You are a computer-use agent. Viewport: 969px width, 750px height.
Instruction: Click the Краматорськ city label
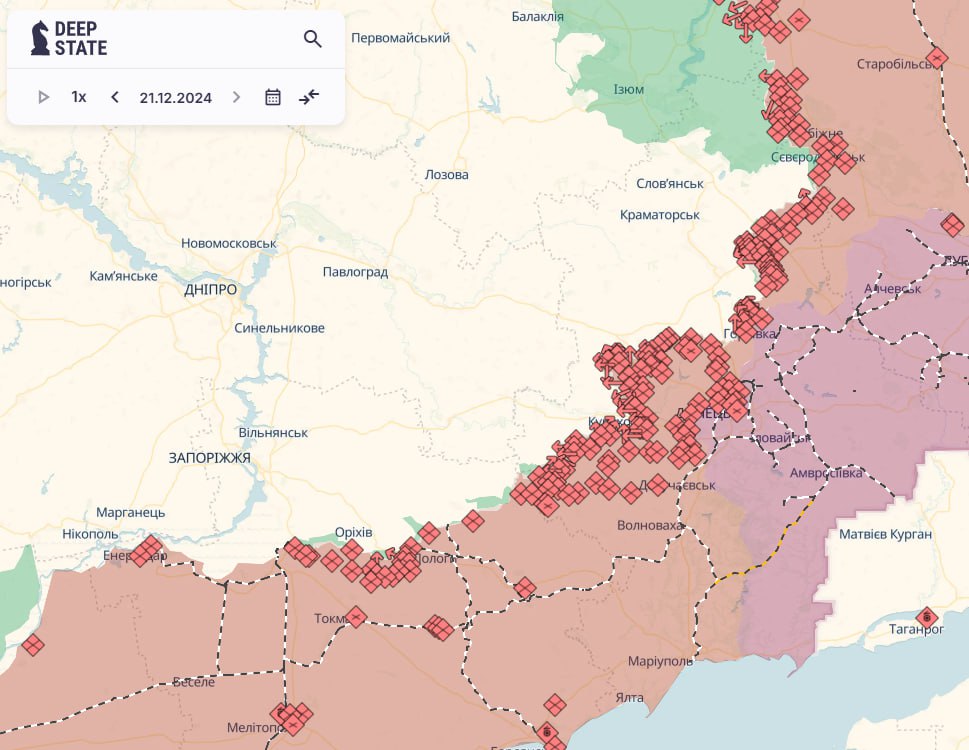click(660, 215)
